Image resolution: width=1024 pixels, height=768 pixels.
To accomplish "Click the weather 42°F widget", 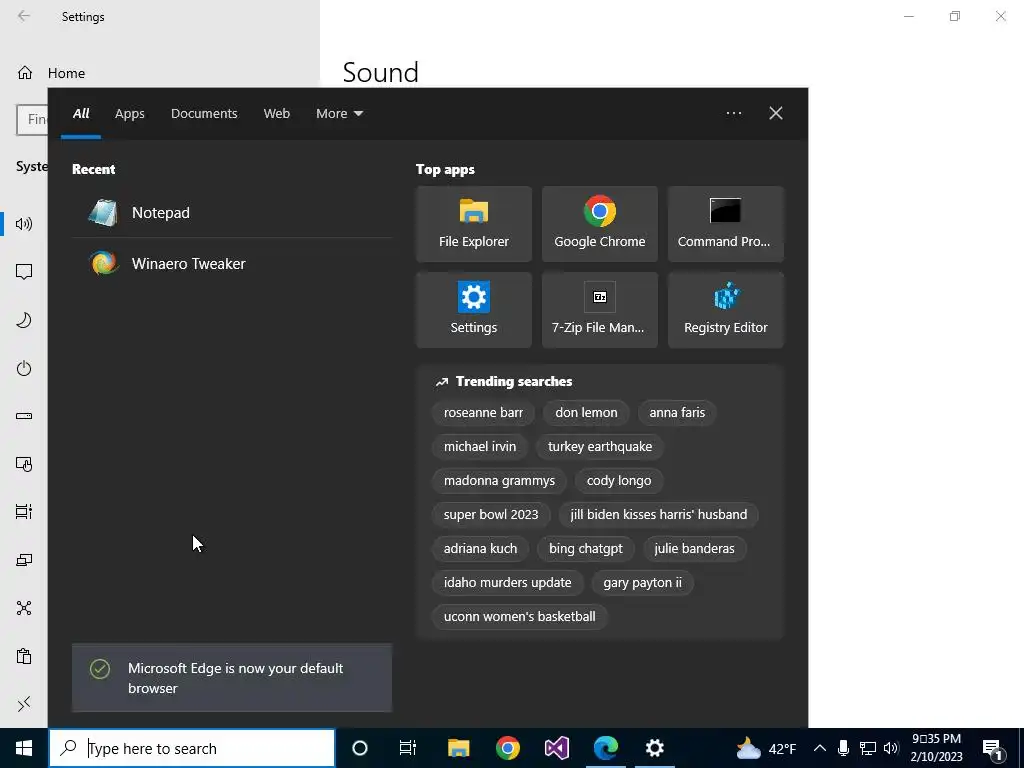I will [766, 748].
